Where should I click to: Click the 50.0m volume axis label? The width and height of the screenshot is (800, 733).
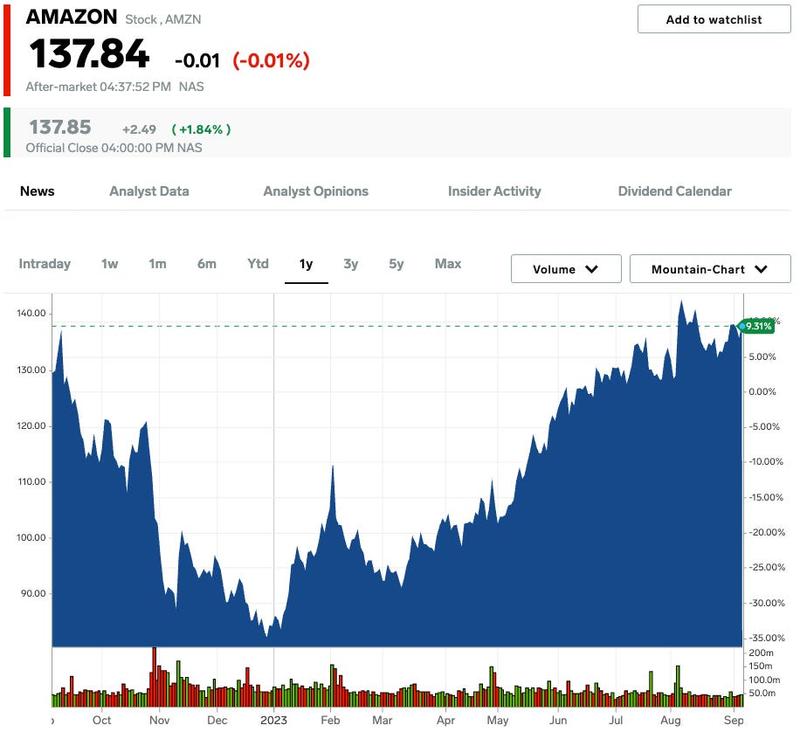tap(762, 693)
